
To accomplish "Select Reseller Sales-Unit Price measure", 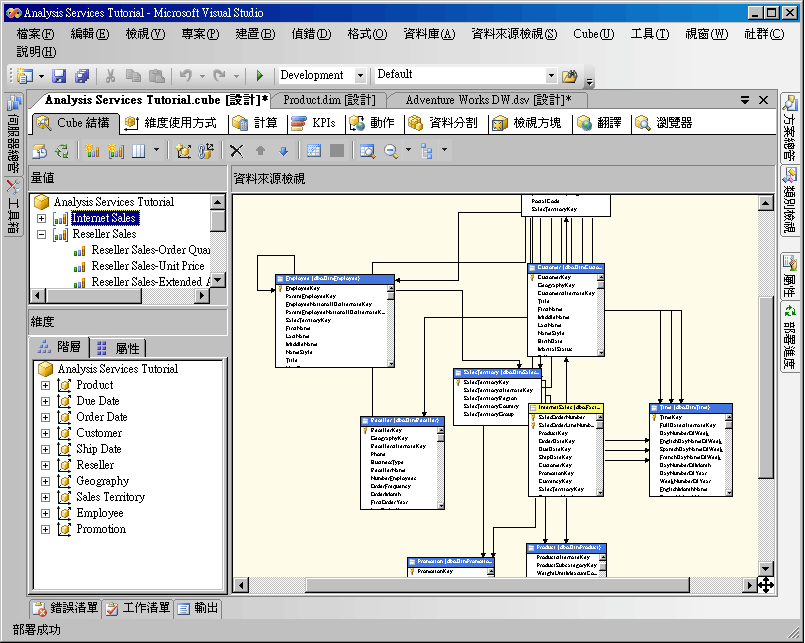I will coord(148,266).
